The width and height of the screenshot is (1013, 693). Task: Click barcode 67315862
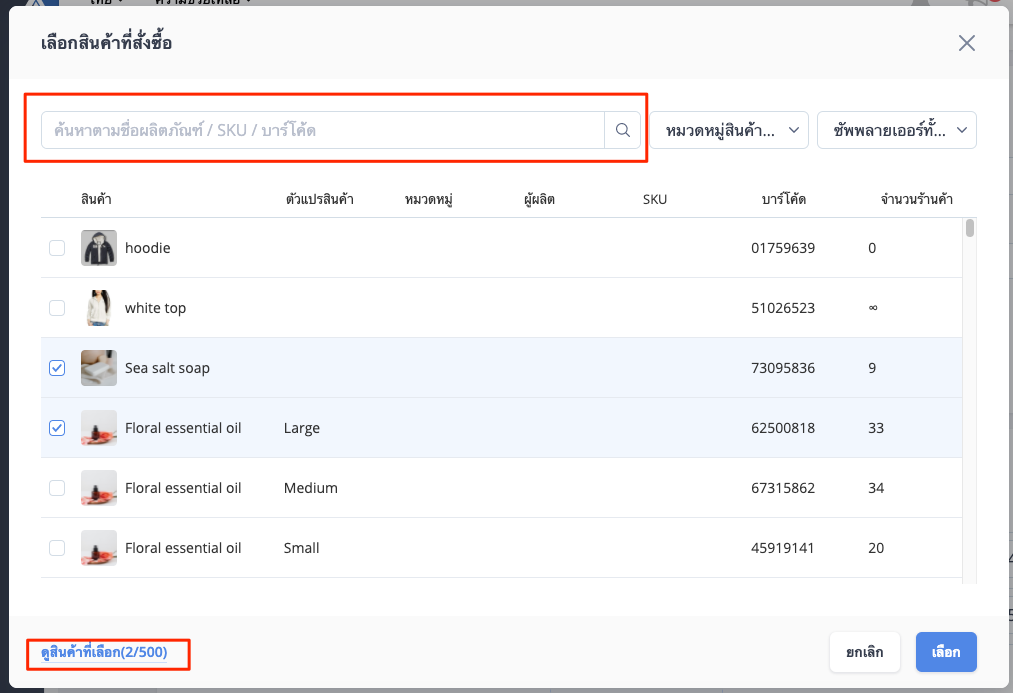pos(783,488)
